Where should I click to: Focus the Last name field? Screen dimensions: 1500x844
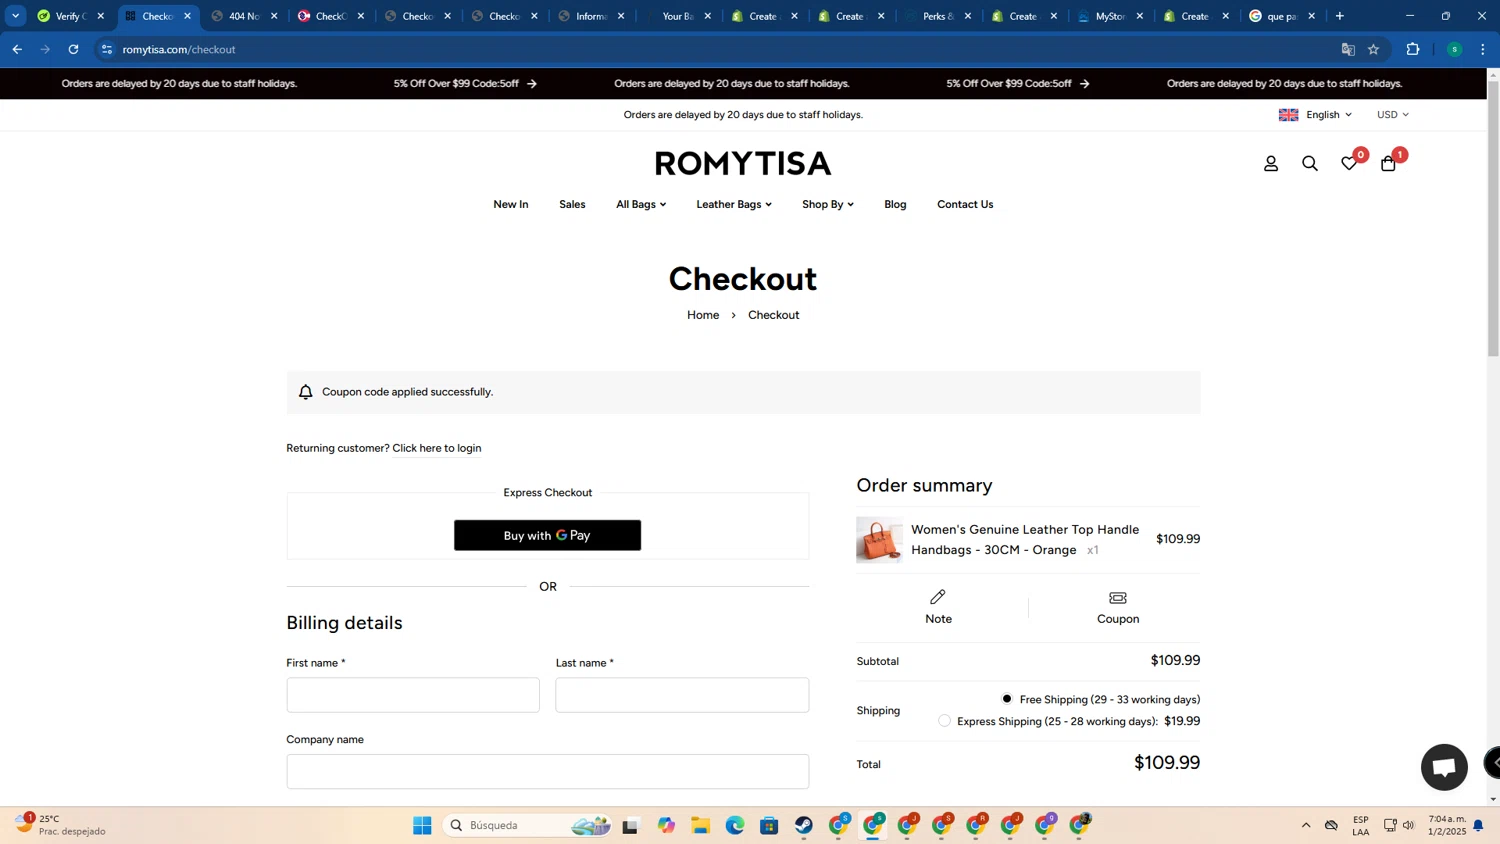[682, 695]
